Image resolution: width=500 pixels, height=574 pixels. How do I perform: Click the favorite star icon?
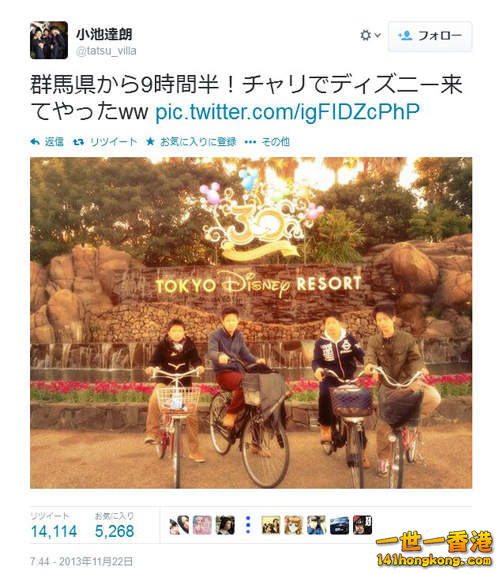click(150, 141)
